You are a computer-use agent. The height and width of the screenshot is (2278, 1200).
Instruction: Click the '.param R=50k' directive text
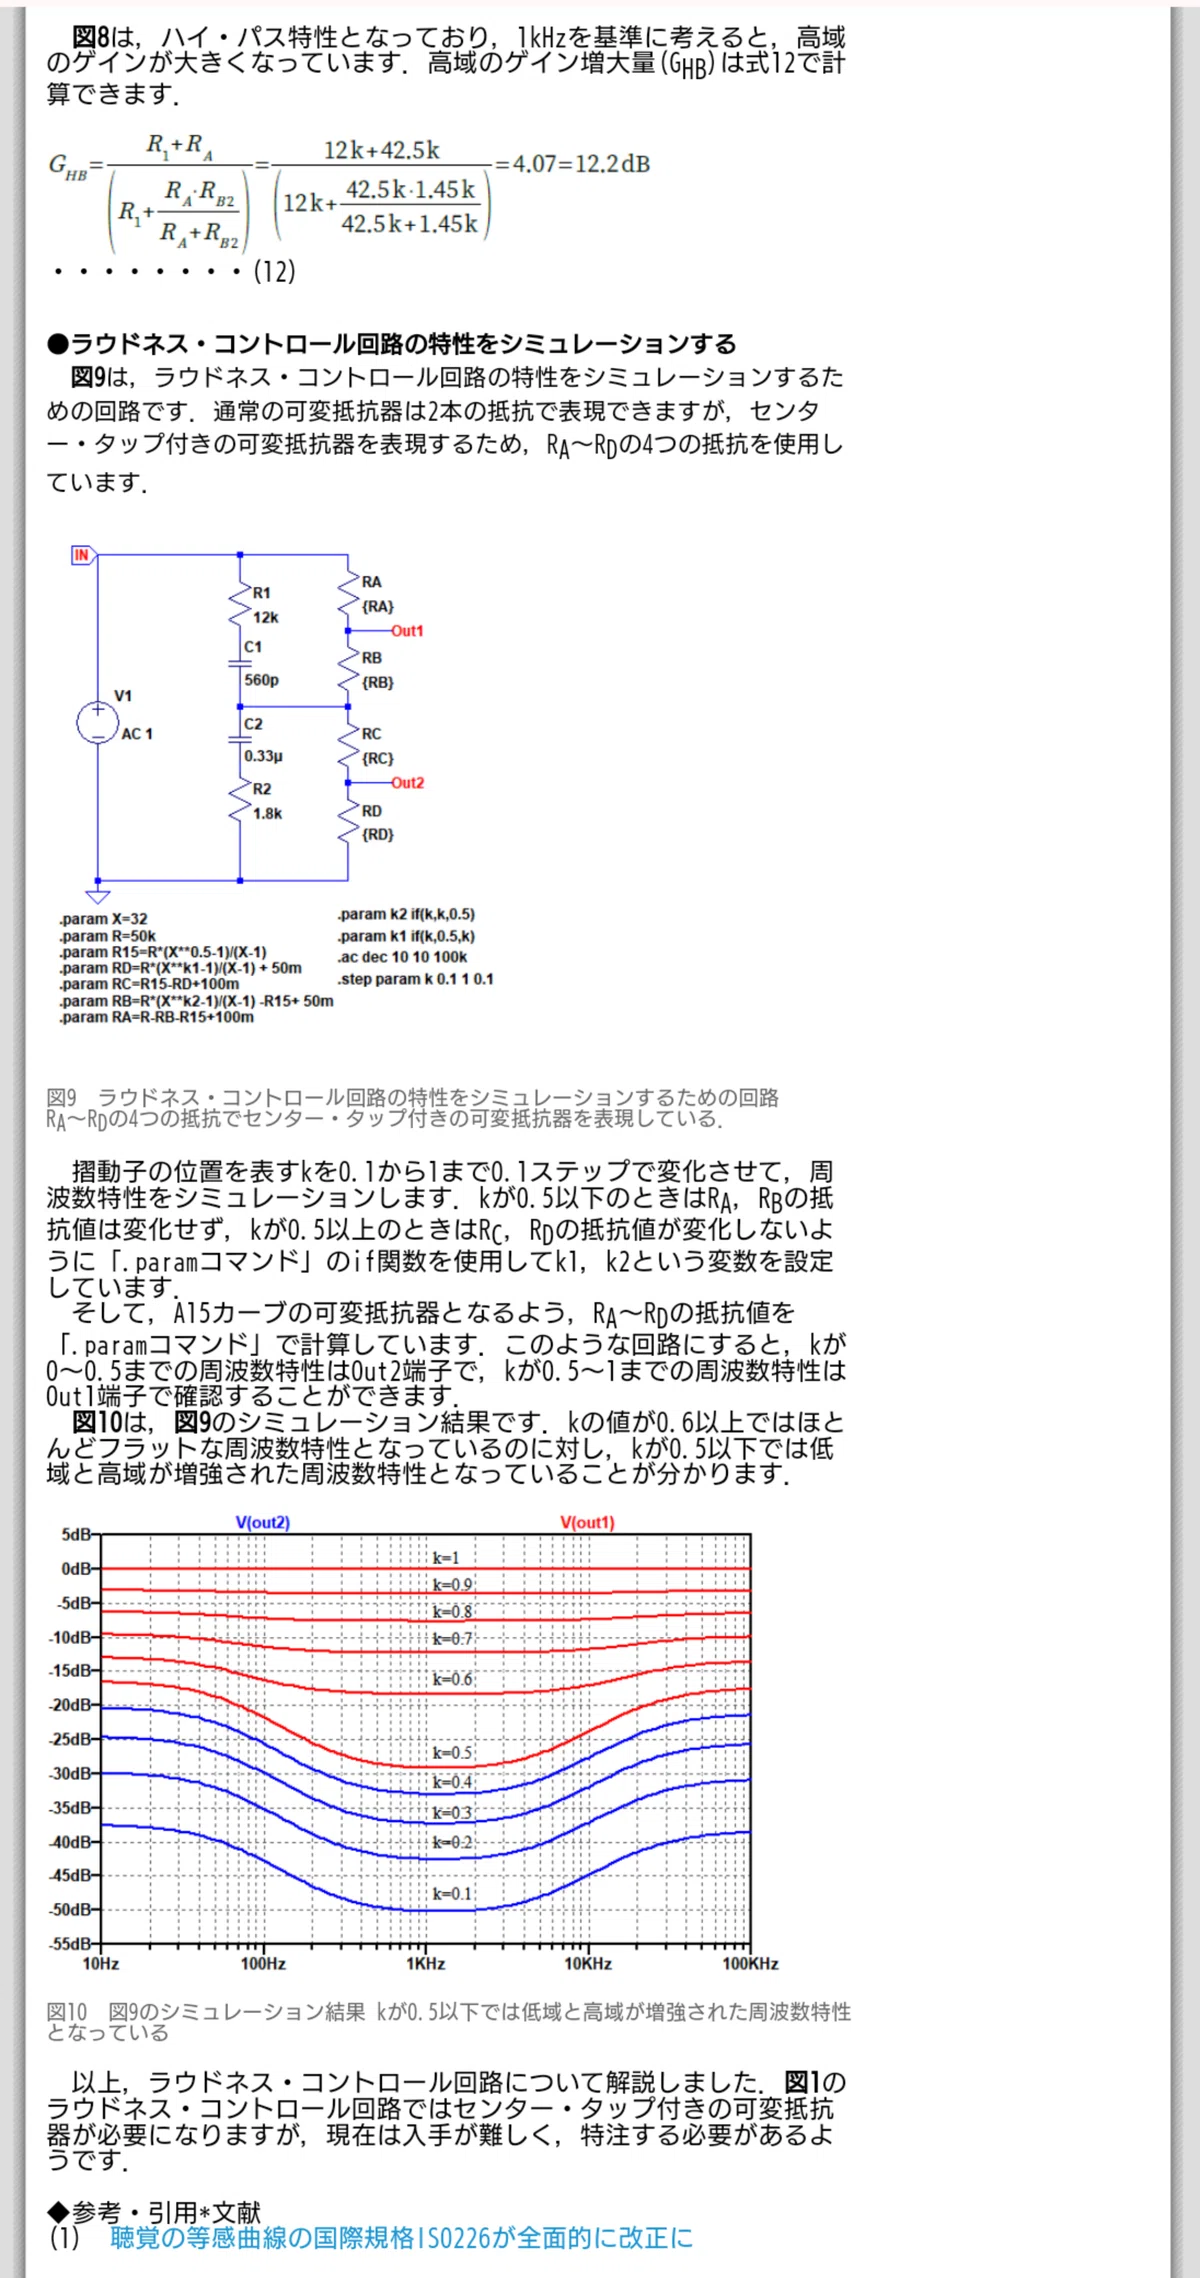[x=107, y=936]
